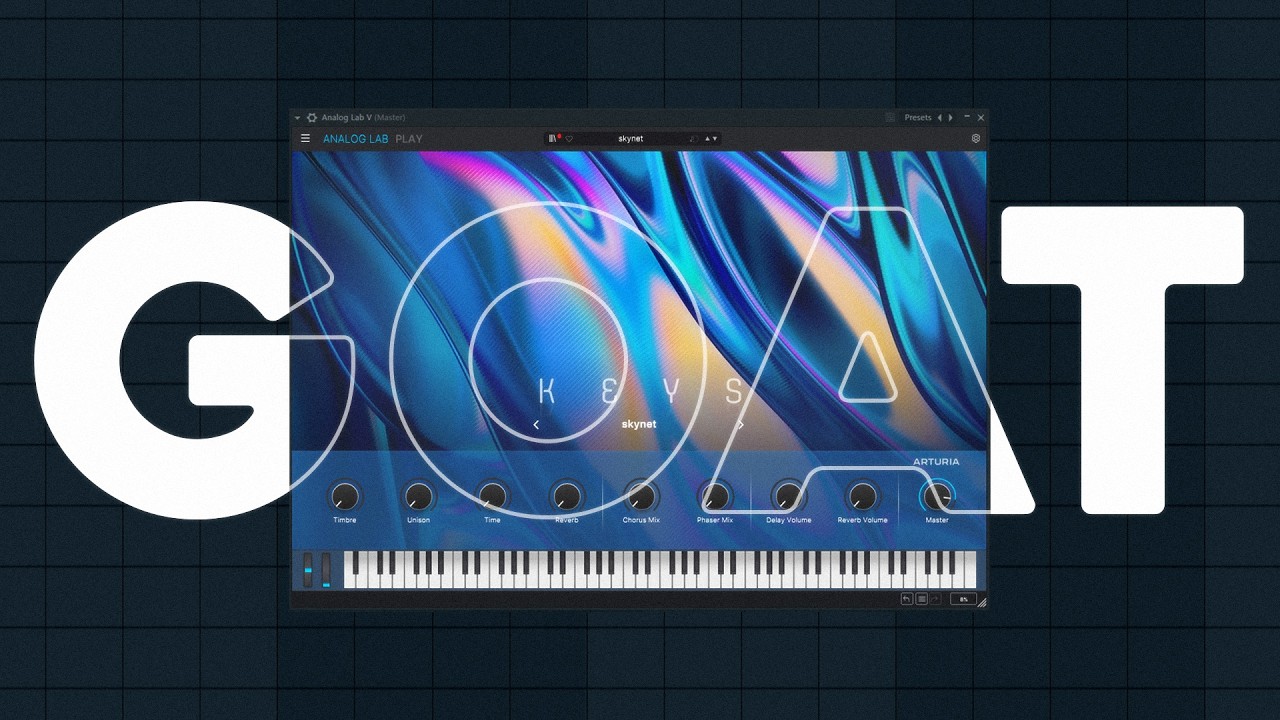Open FL plugin wrapper gear settings
Viewport: 1280px width, 720px height.
point(311,118)
